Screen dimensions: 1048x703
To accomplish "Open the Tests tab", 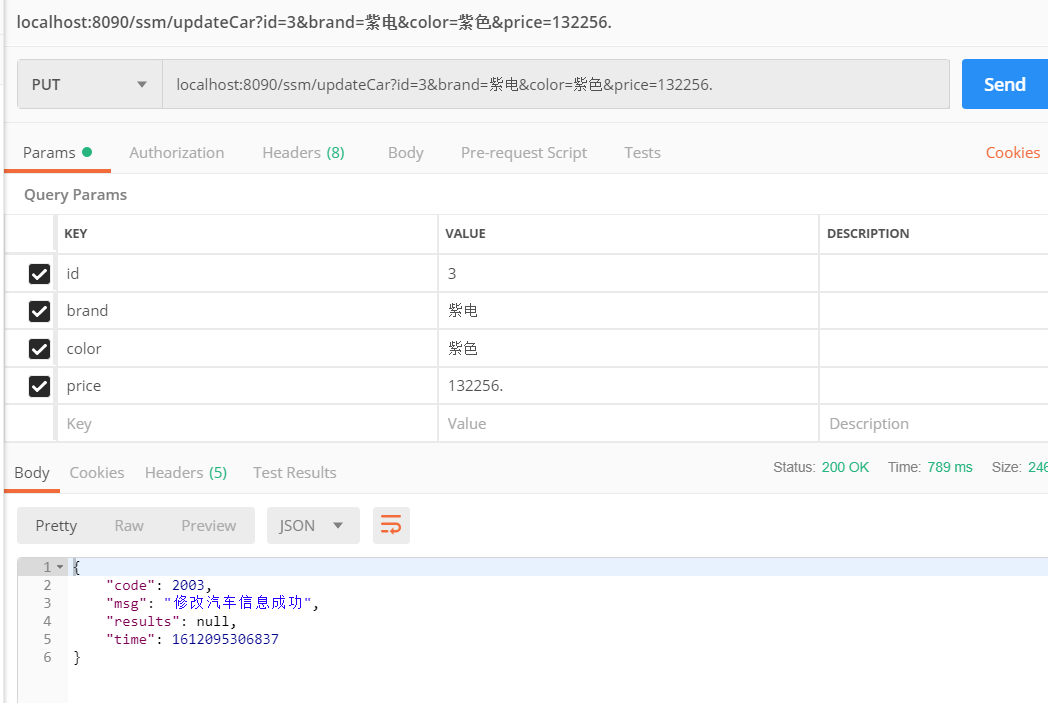I will point(642,153).
